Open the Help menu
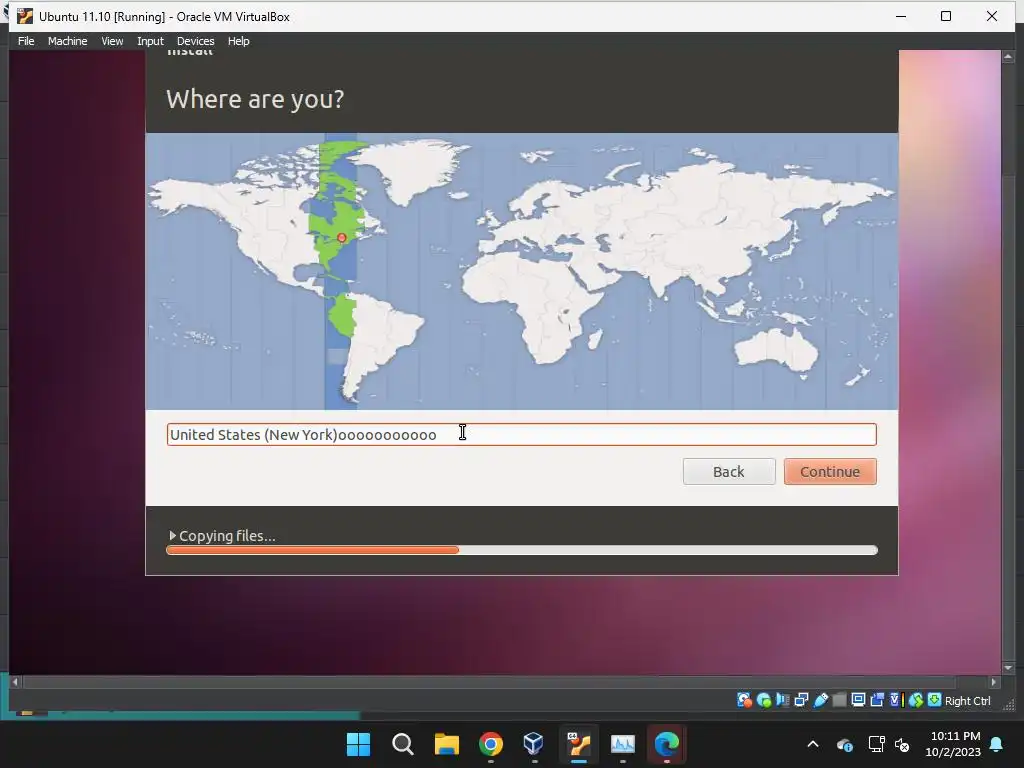1024x768 pixels. point(238,41)
